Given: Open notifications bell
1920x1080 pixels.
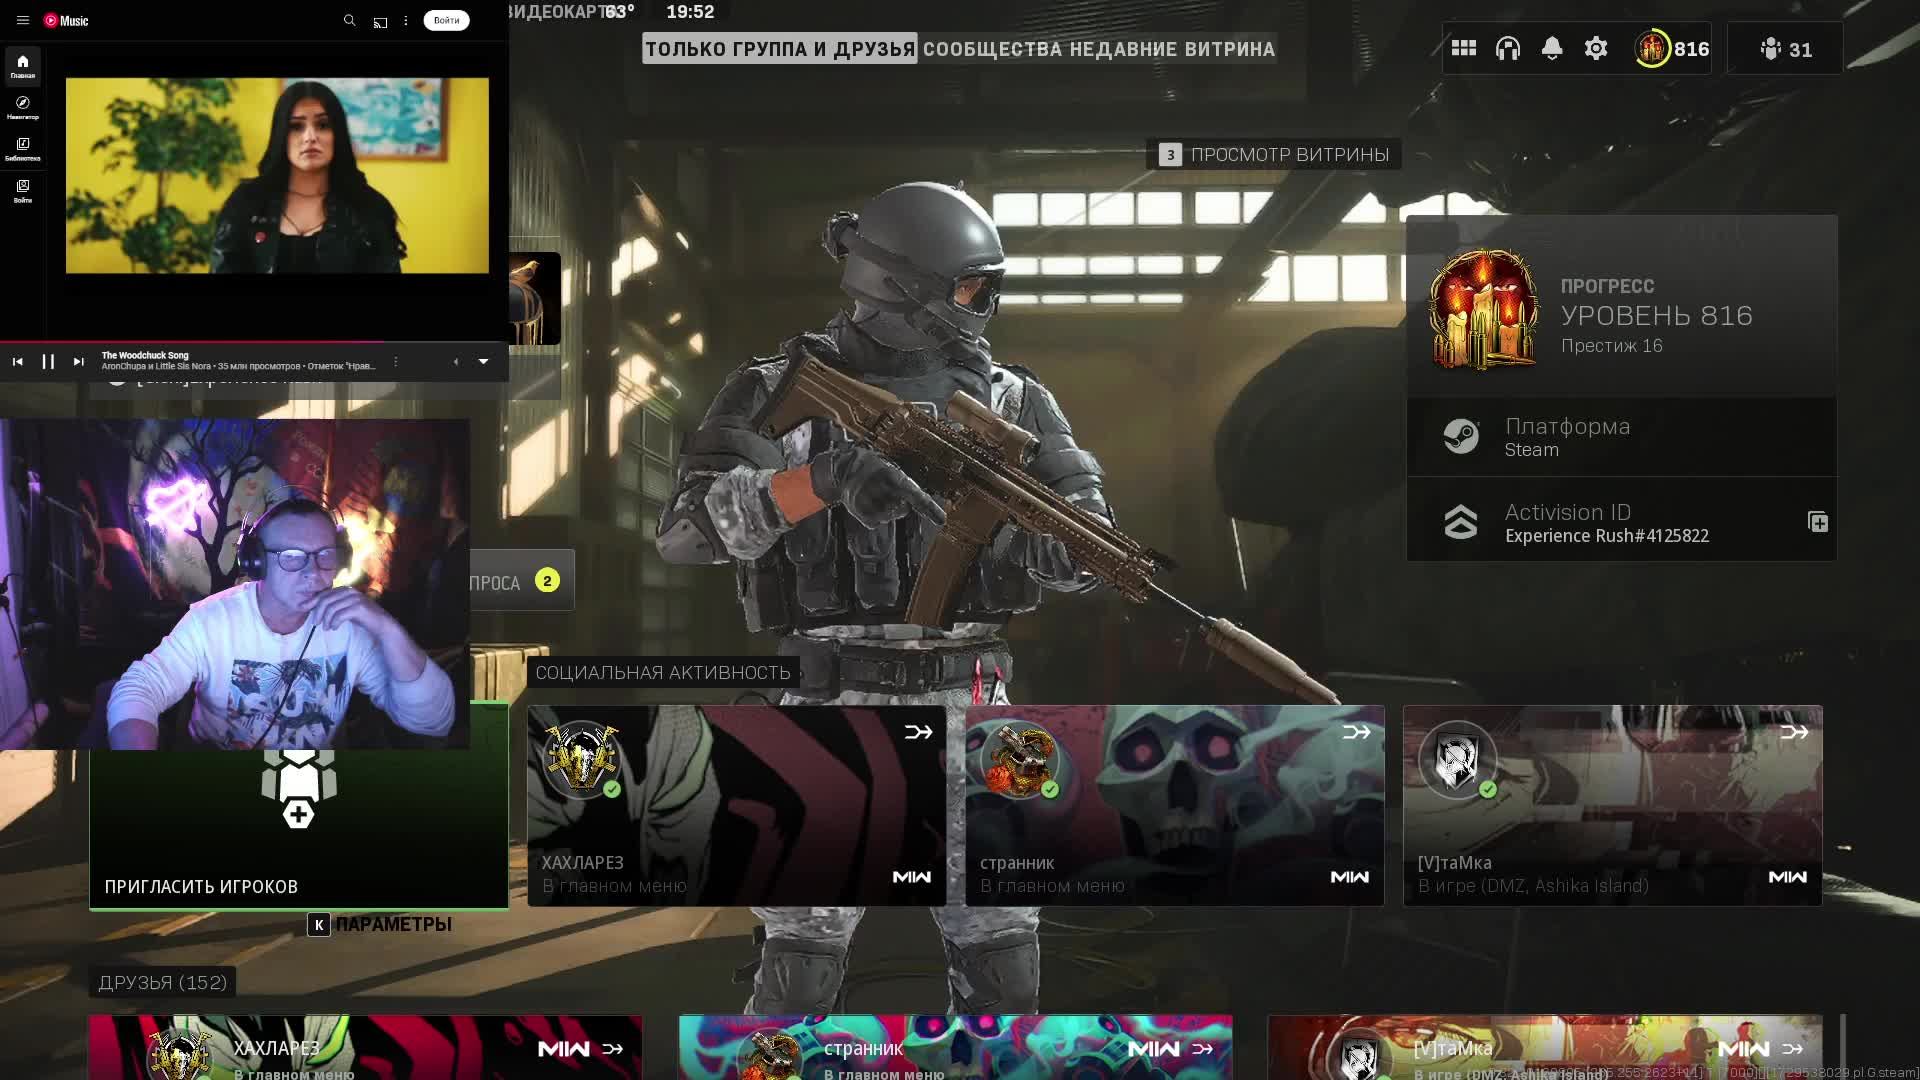Looking at the screenshot, I should [1552, 48].
